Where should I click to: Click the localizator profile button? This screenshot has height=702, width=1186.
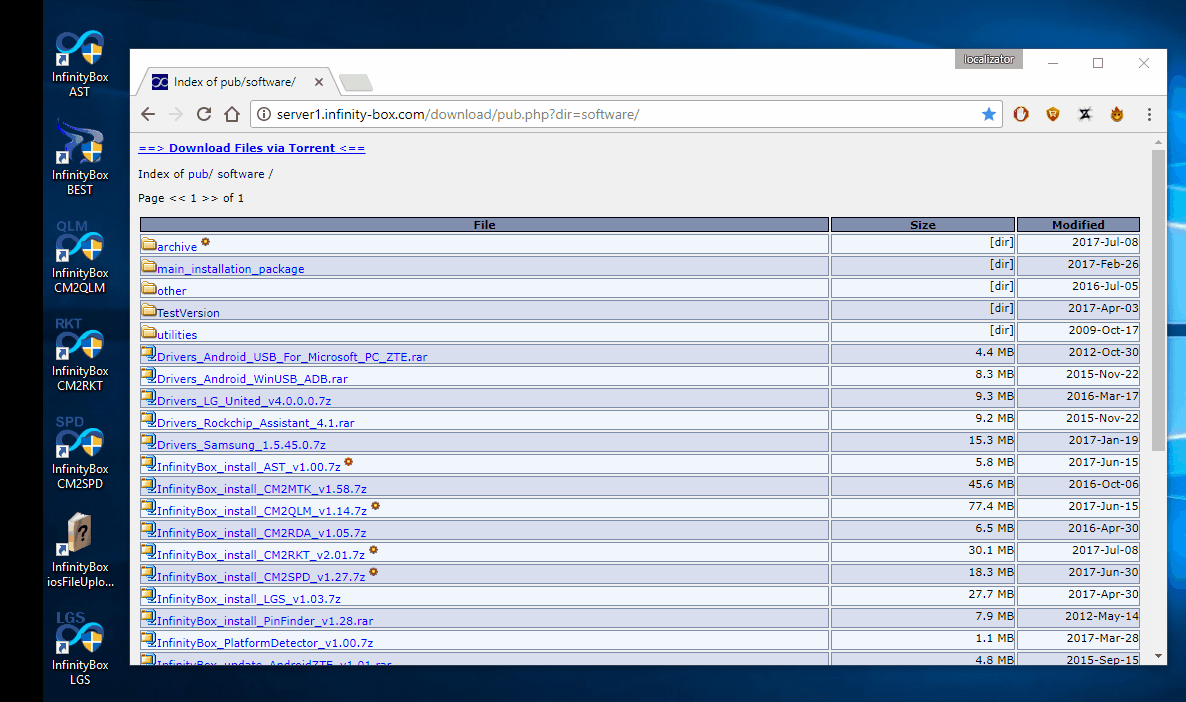tap(989, 59)
